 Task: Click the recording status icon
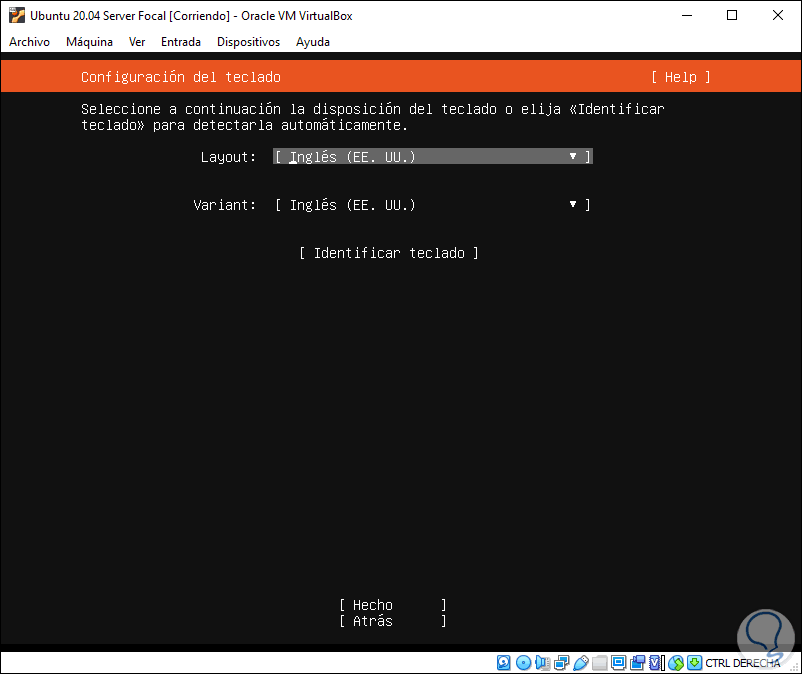(638, 663)
